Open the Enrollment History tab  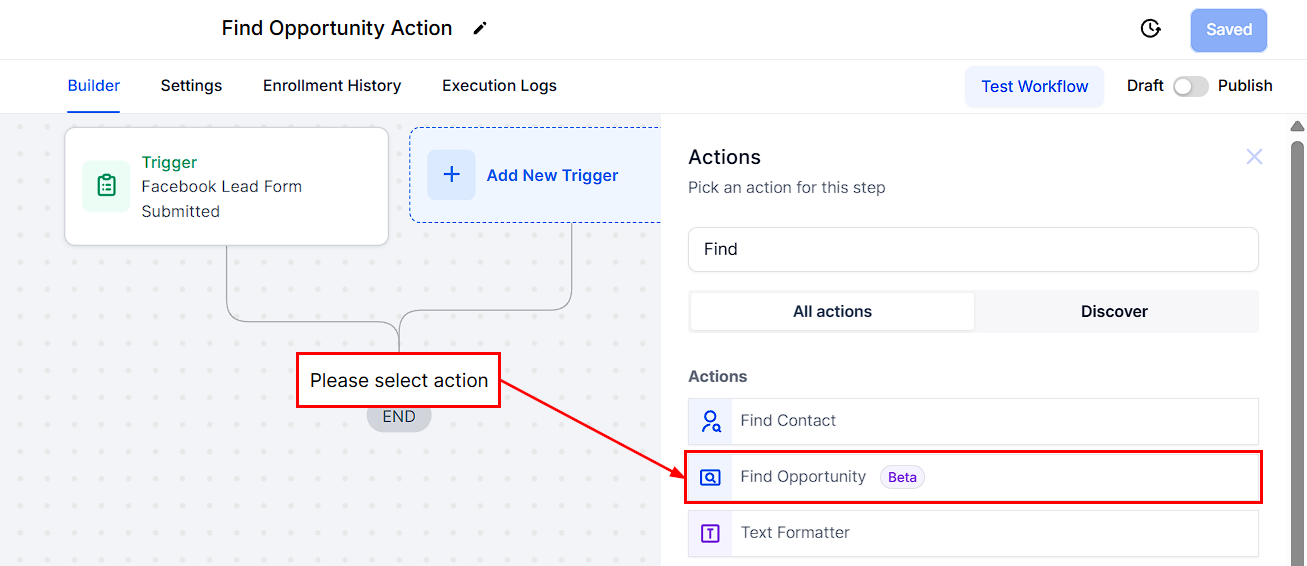pyautogui.click(x=332, y=86)
